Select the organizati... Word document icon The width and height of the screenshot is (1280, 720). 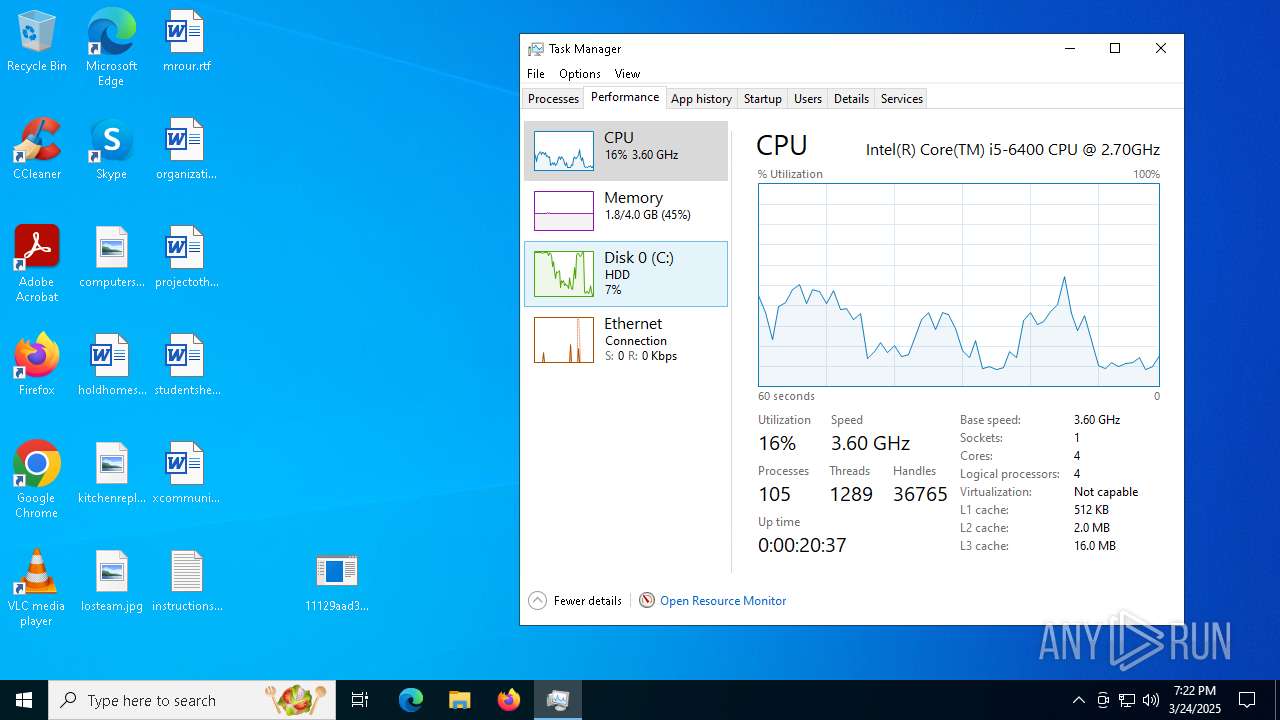(x=186, y=150)
